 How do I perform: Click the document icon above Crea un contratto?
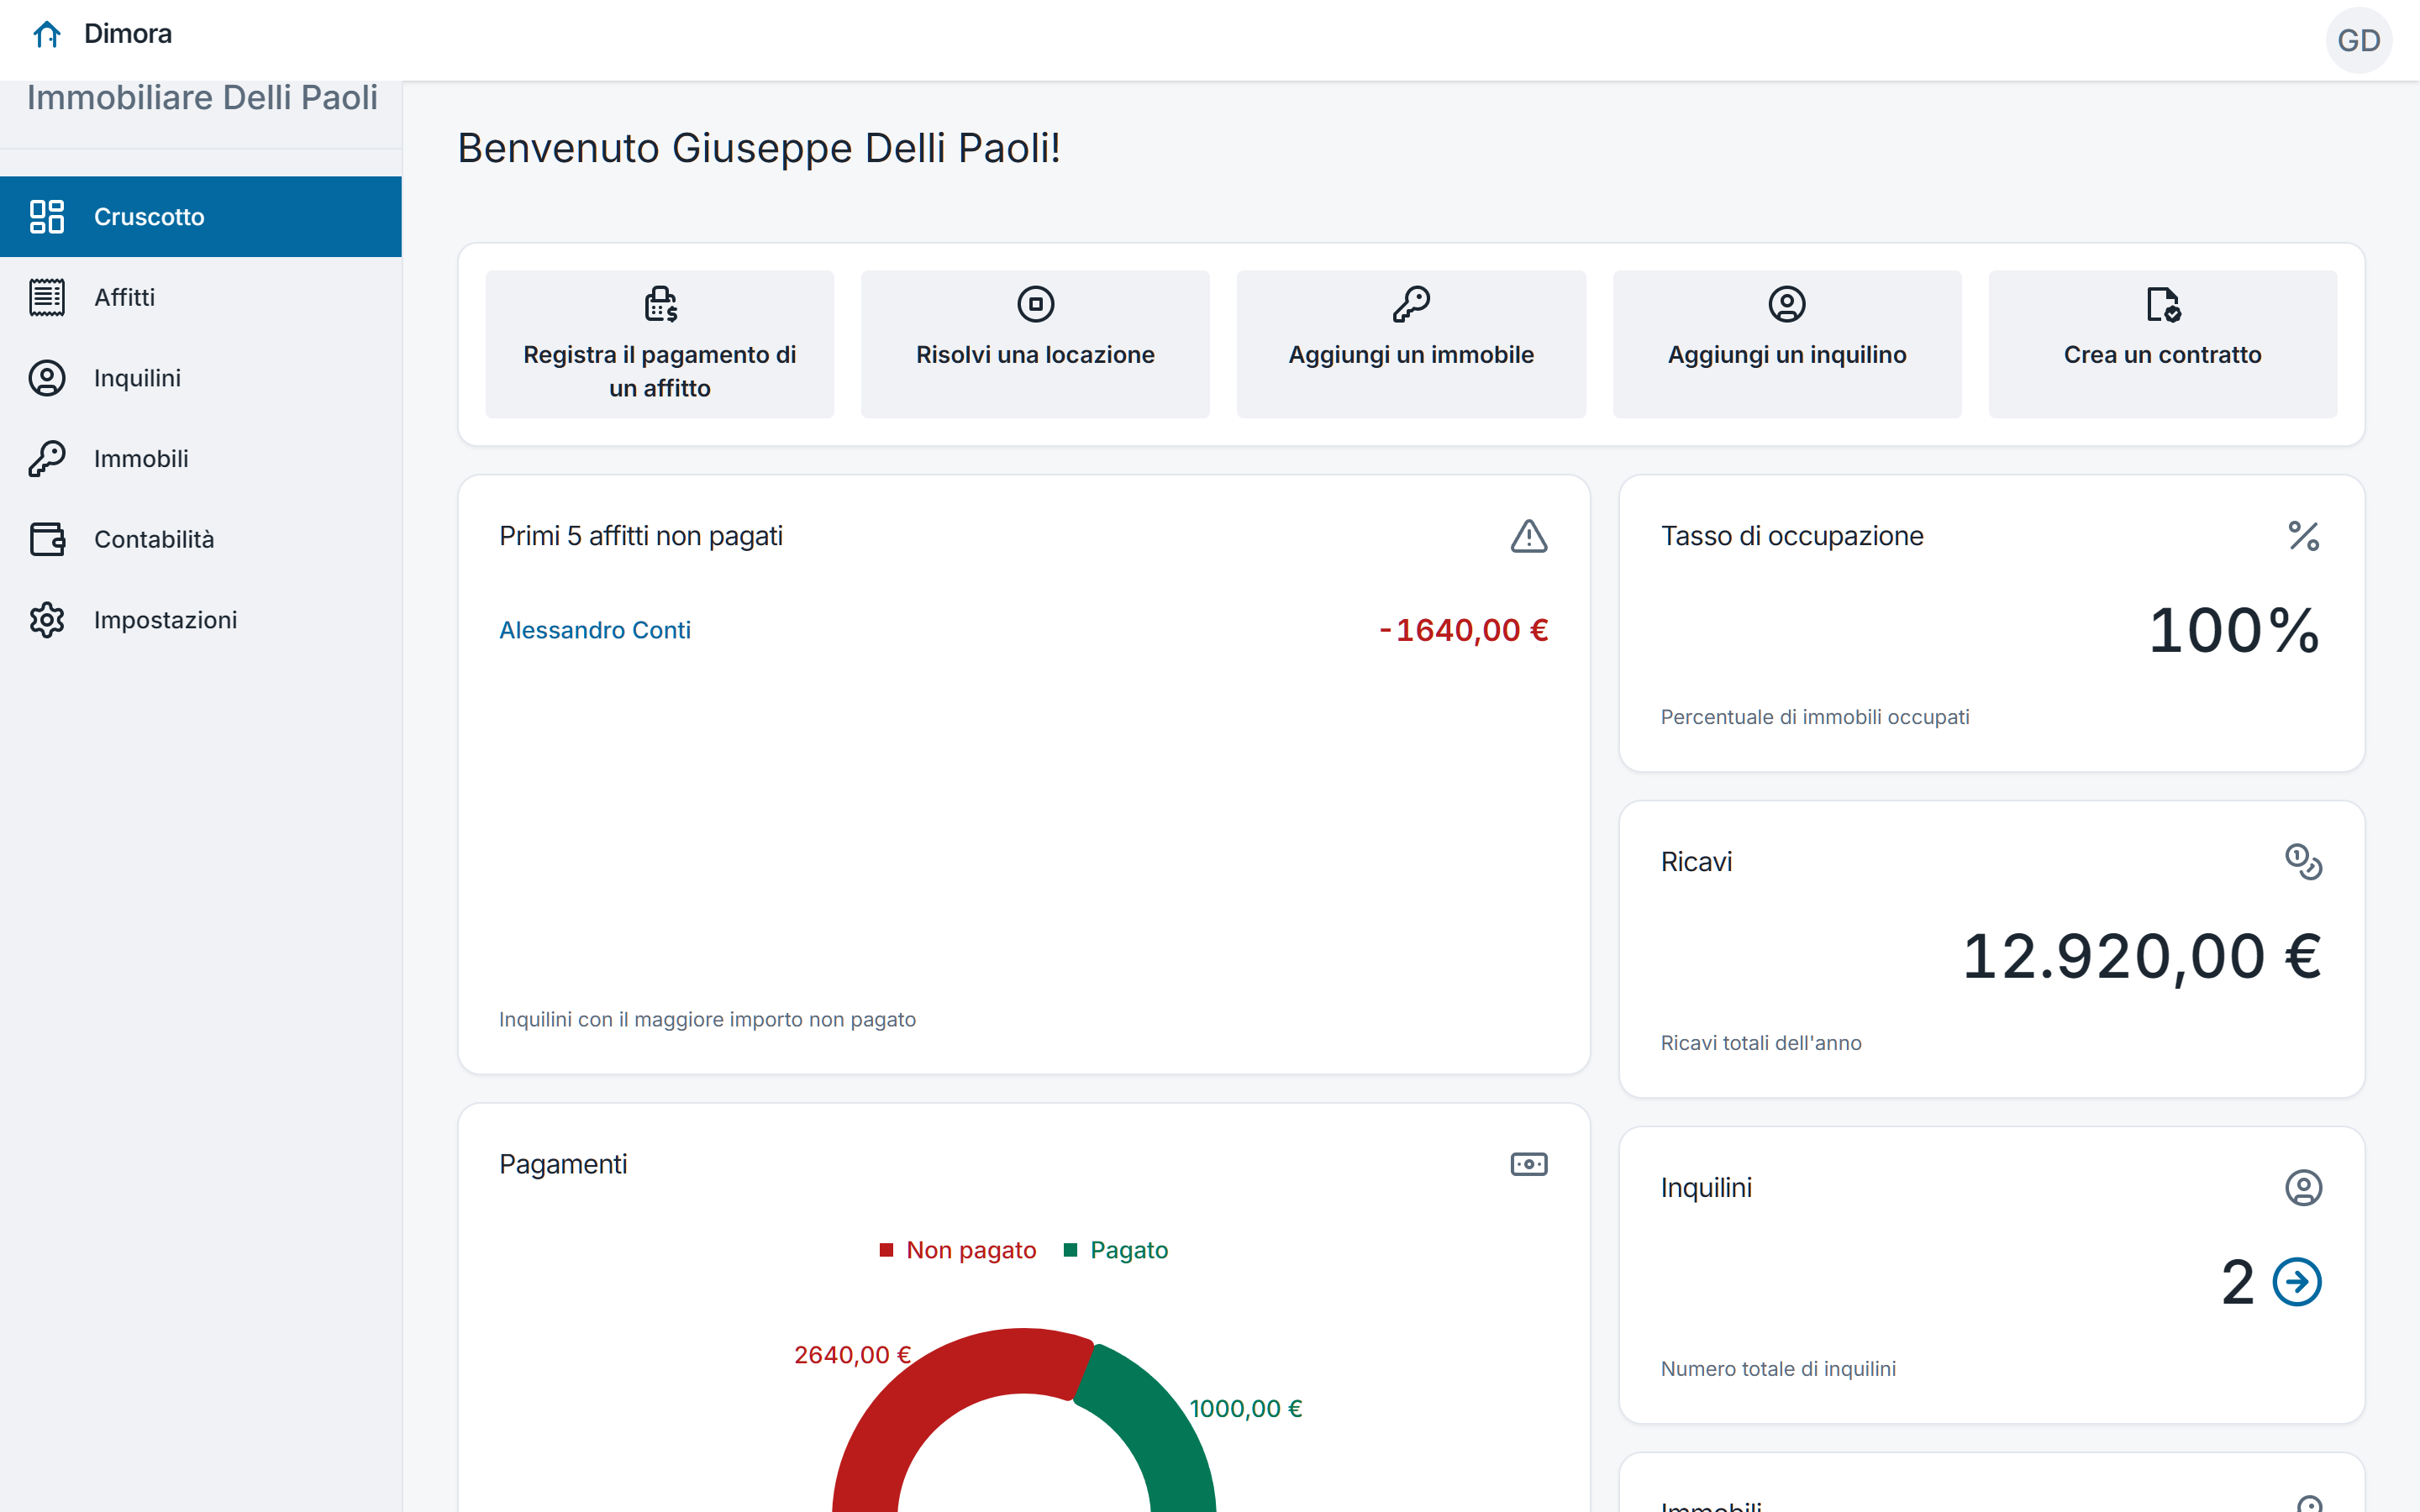click(2163, 304)
